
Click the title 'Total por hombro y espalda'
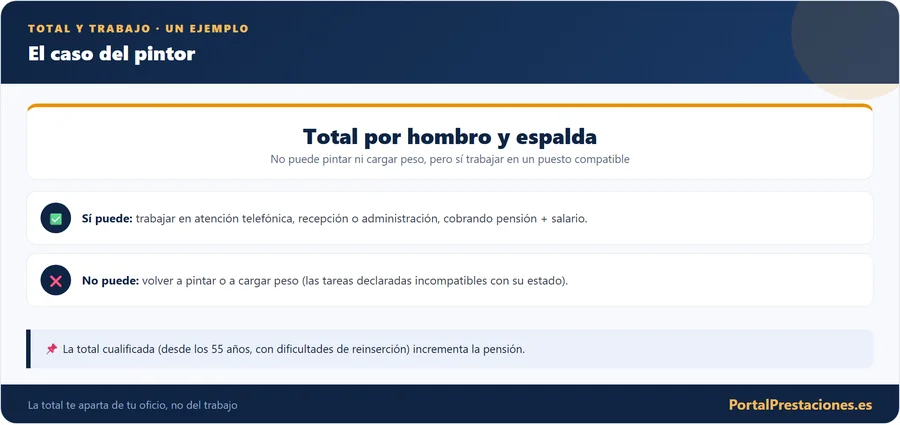(x=449, y=137)
